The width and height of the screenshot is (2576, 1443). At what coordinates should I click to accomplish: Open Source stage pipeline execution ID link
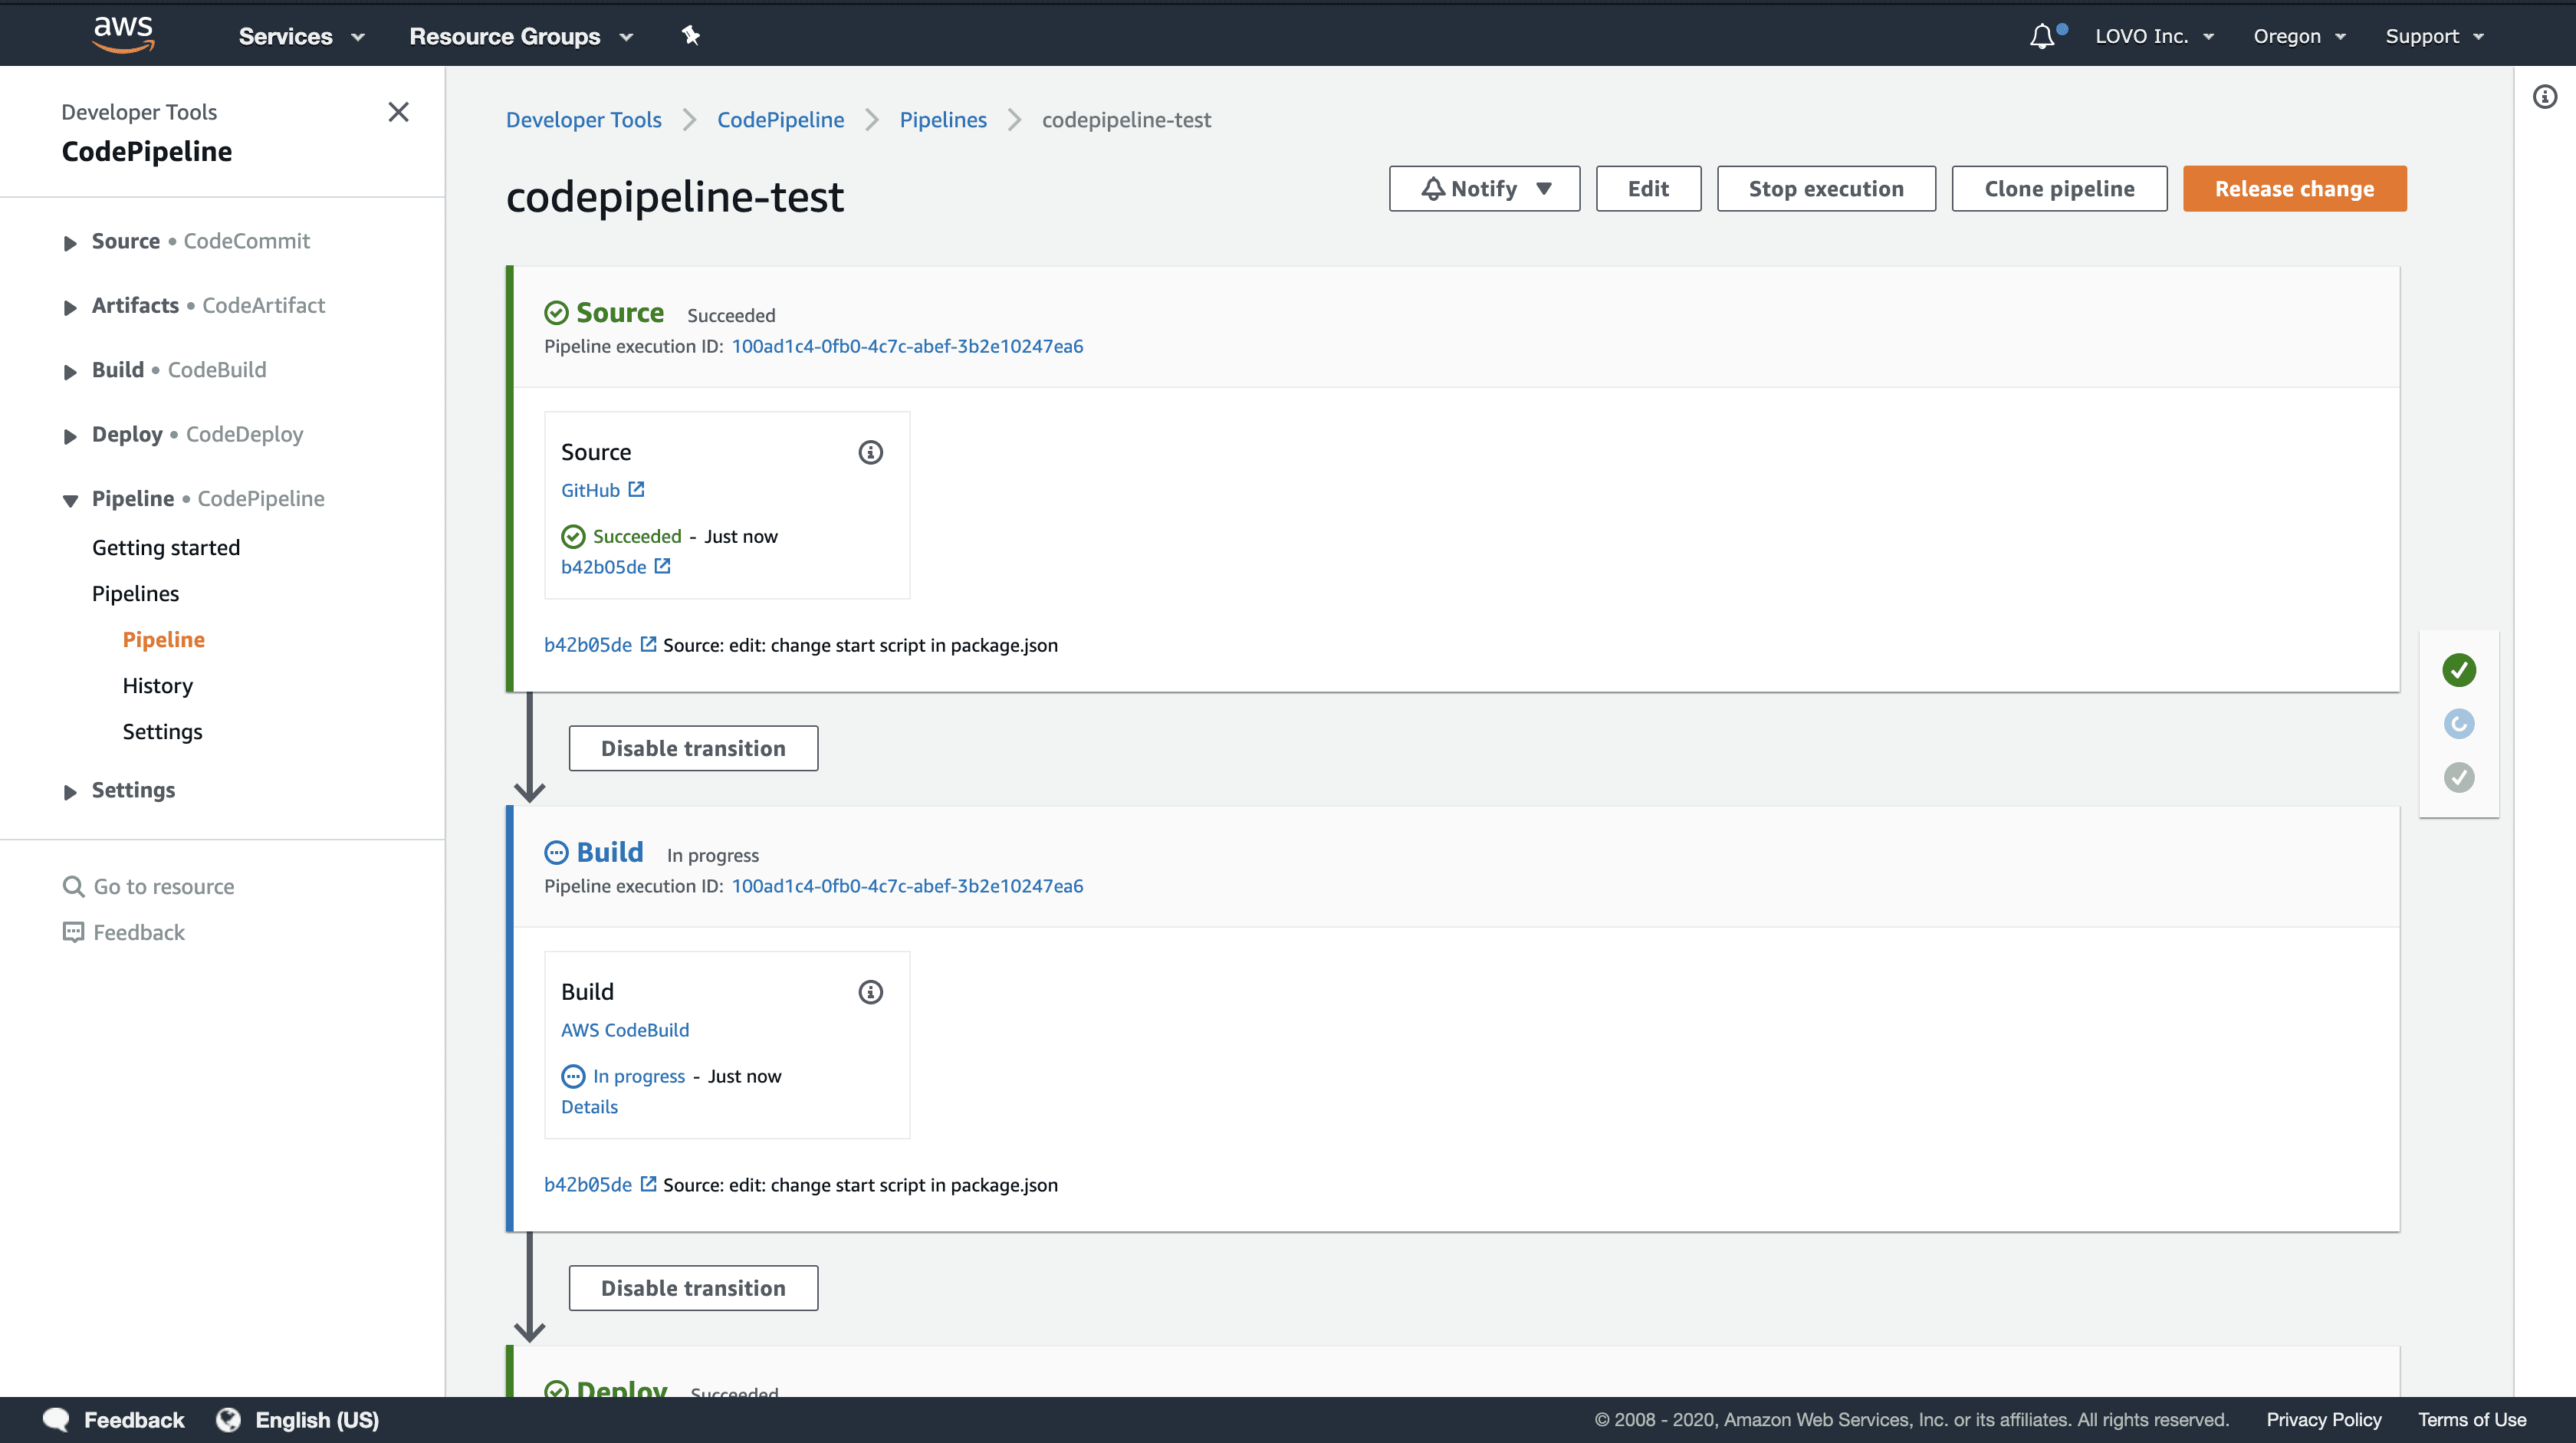[907, 347]
